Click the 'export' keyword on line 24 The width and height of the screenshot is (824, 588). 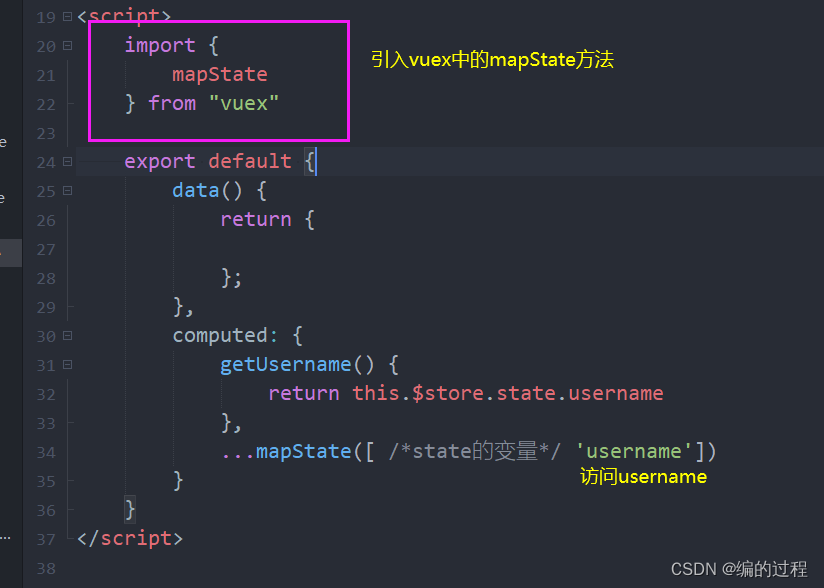click(160, 161)
